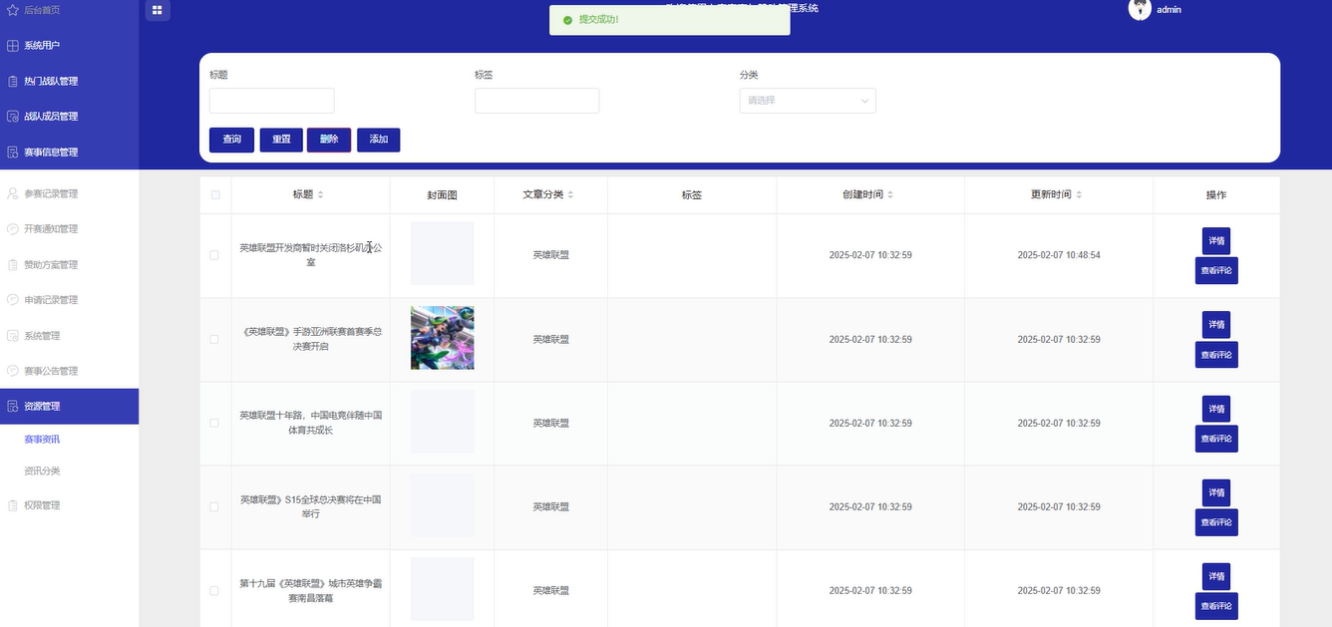1332x627 pixels.
Task: Click the 战队成员管理 sidebar icon
Action: [x=13, y=117]
